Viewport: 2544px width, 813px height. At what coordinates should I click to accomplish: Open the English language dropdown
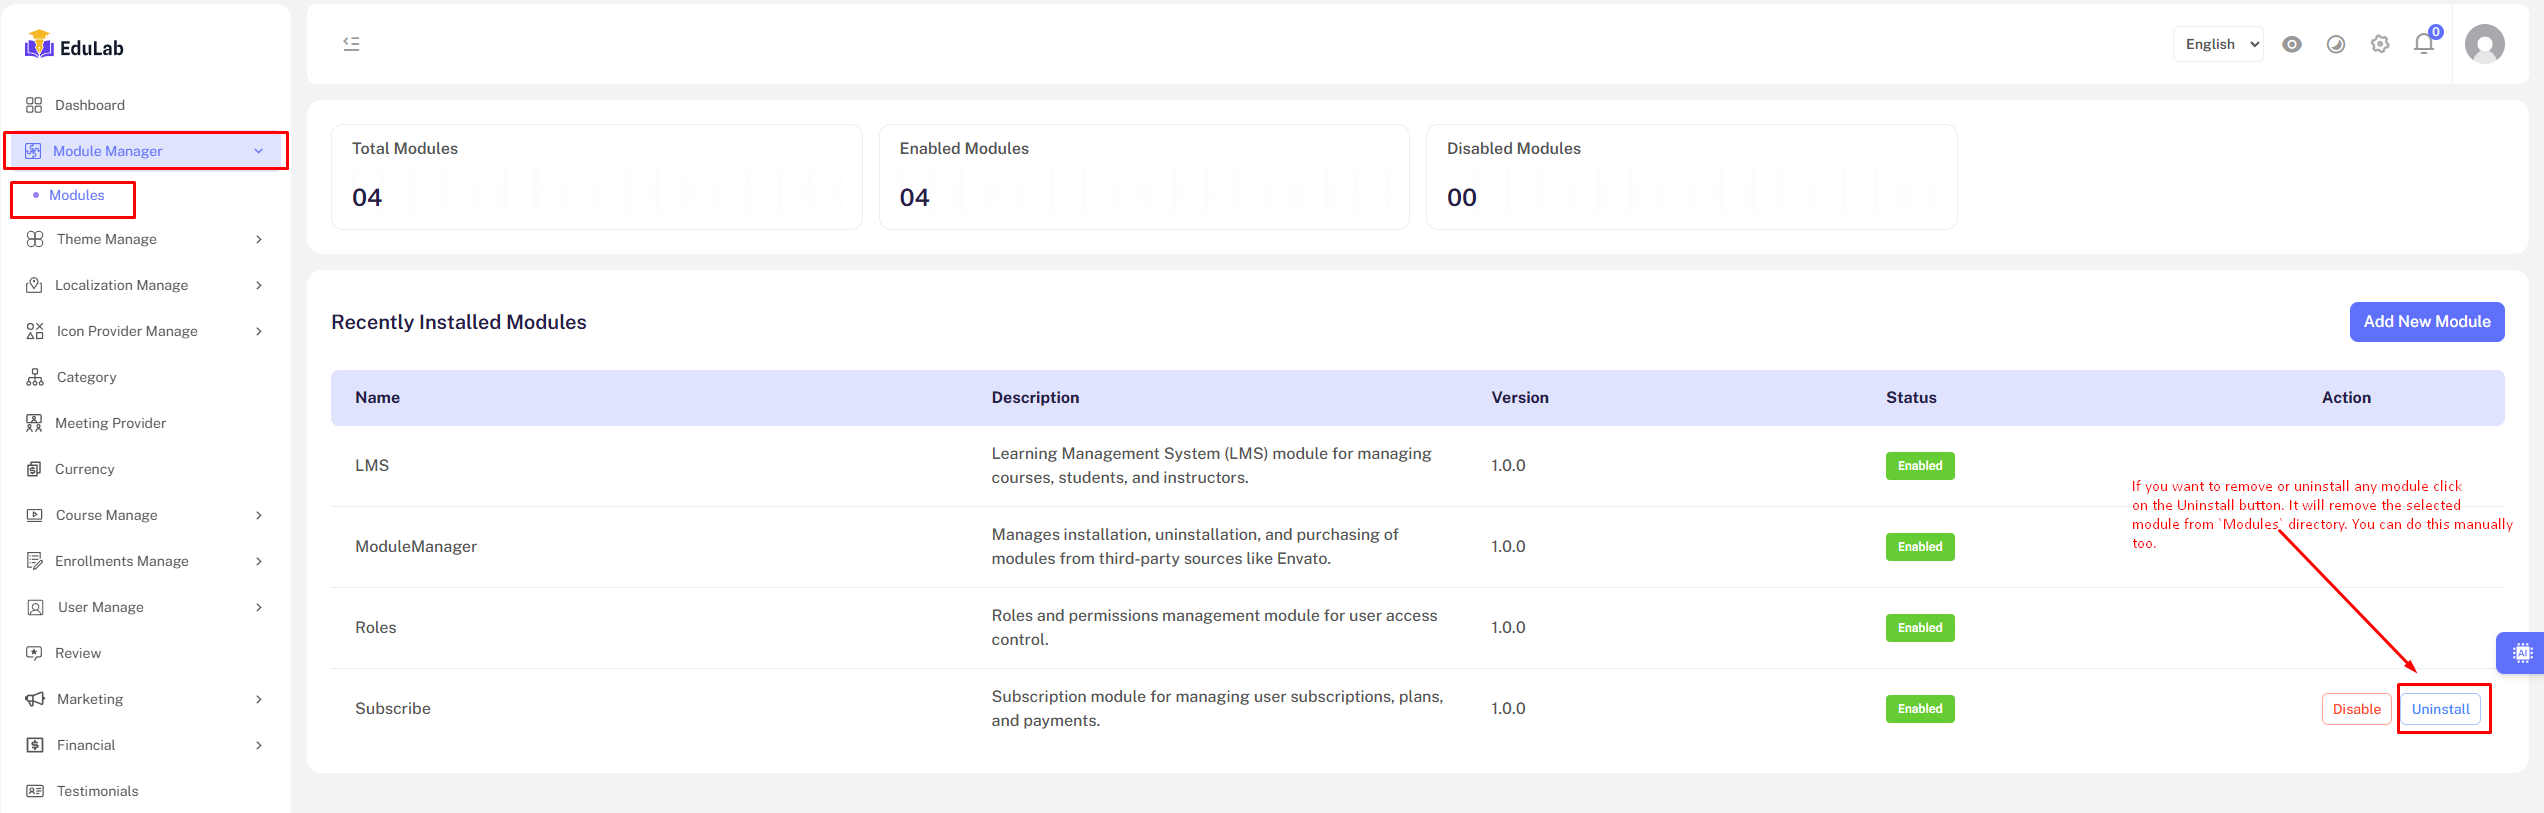pos(2219,44)
